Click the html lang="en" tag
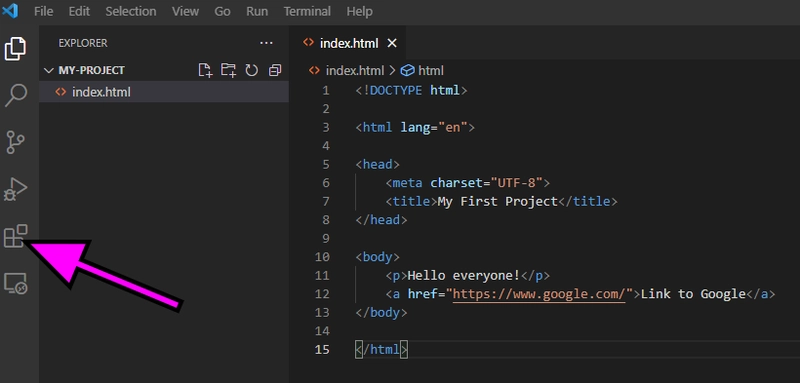This screenshot has width=800, height=383. (x=415, y=127)
